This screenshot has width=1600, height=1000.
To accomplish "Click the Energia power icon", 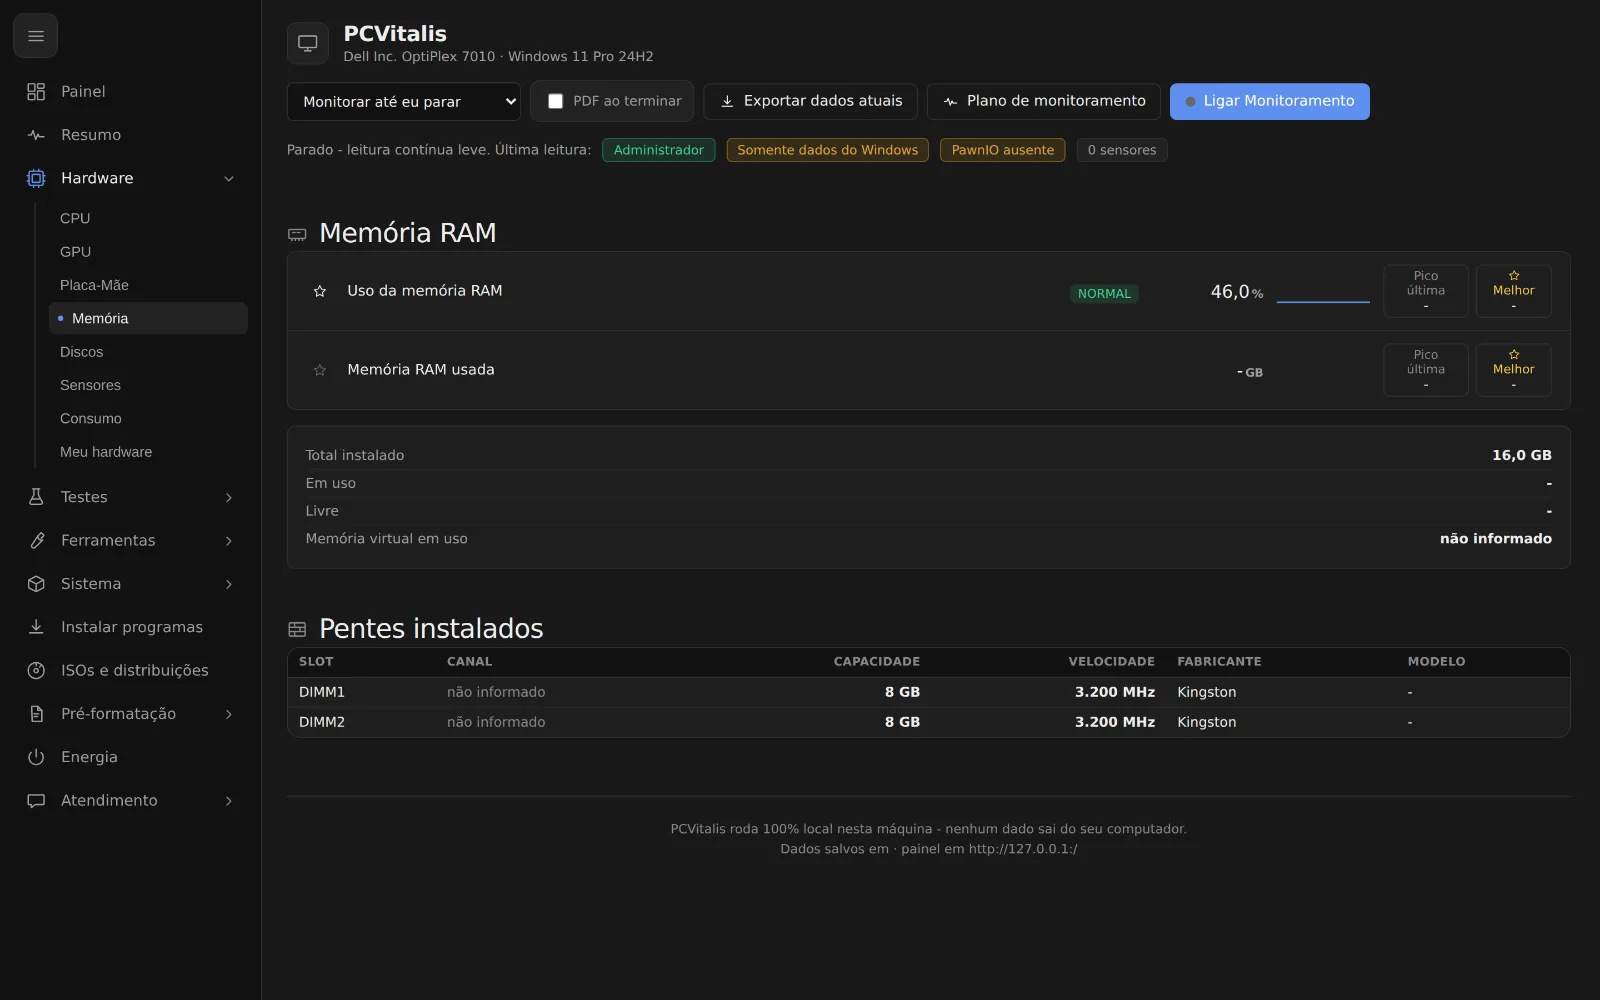I will pos(36,757).
